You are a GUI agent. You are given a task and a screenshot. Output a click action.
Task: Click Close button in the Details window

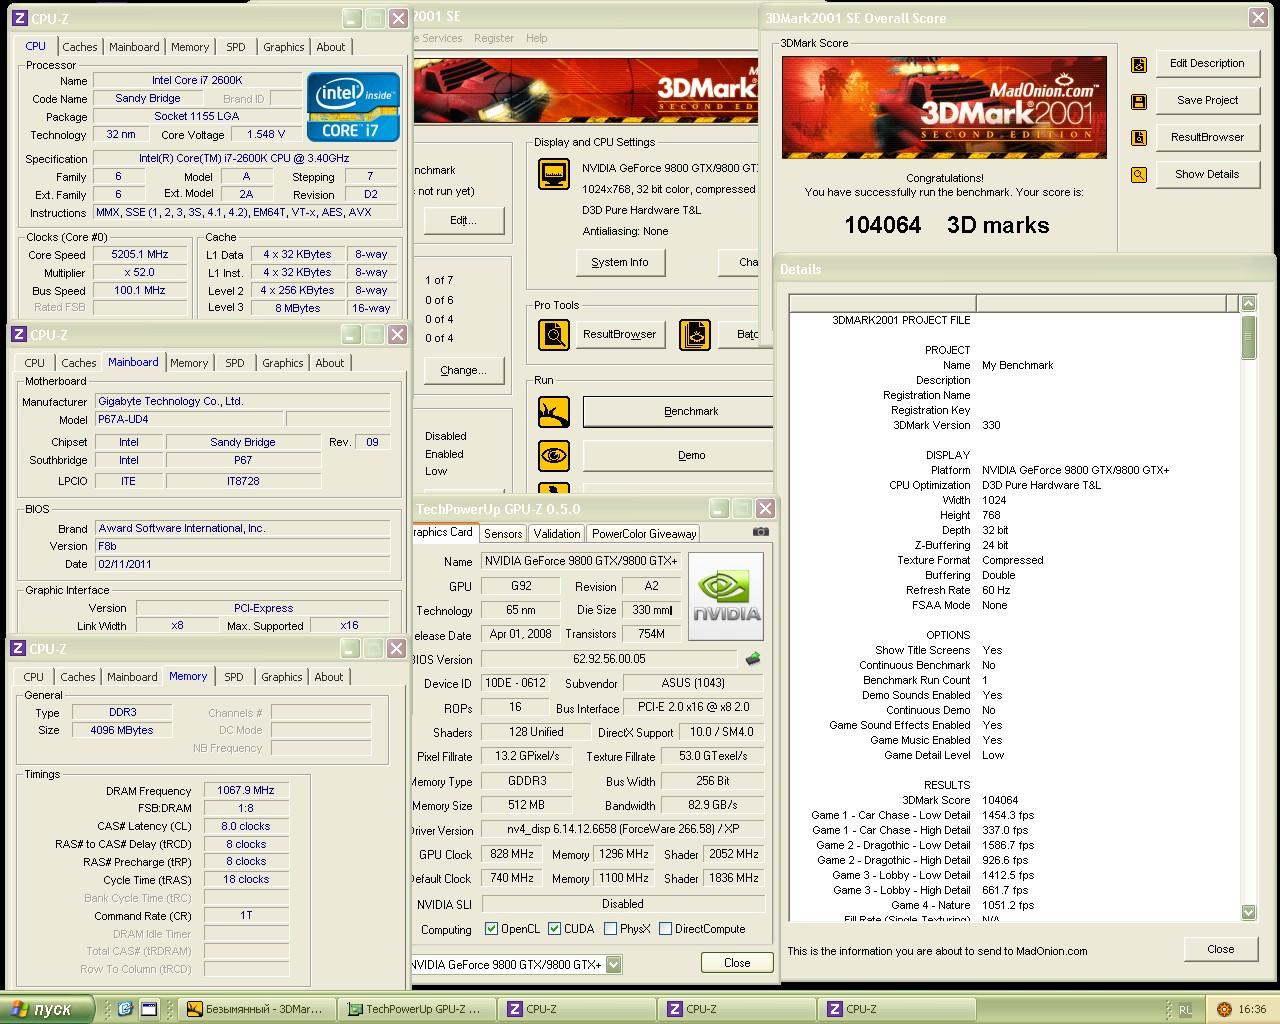(1220, 950)
